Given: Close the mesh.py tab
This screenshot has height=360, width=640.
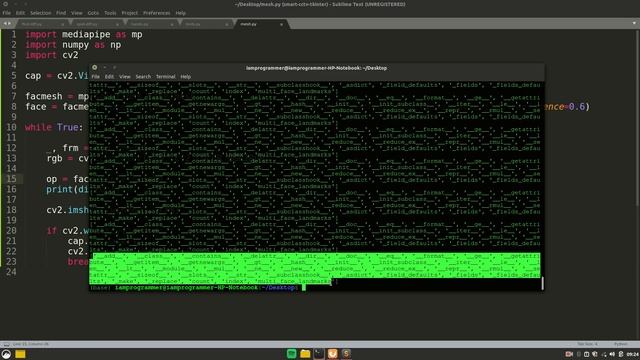Looking at the screenshot, I should point(281,24).
